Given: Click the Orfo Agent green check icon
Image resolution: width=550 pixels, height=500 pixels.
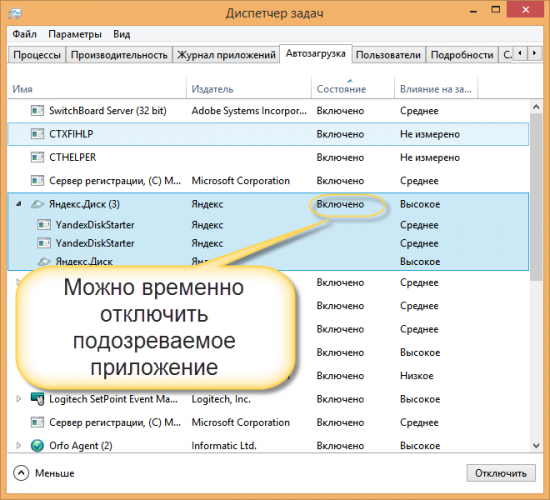Looking at the screenshot, I should tap(37, 446).
